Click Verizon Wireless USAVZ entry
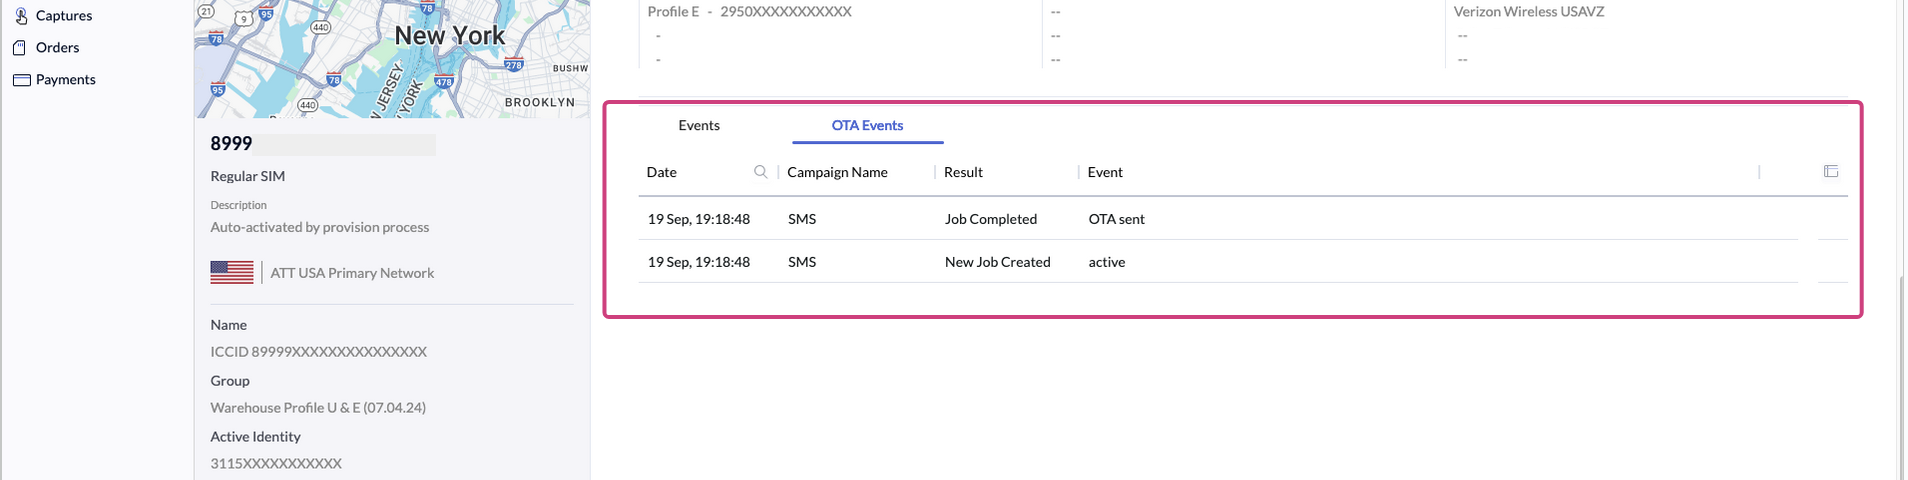This screenshot has width=1908, height=480. [1528, 12]
